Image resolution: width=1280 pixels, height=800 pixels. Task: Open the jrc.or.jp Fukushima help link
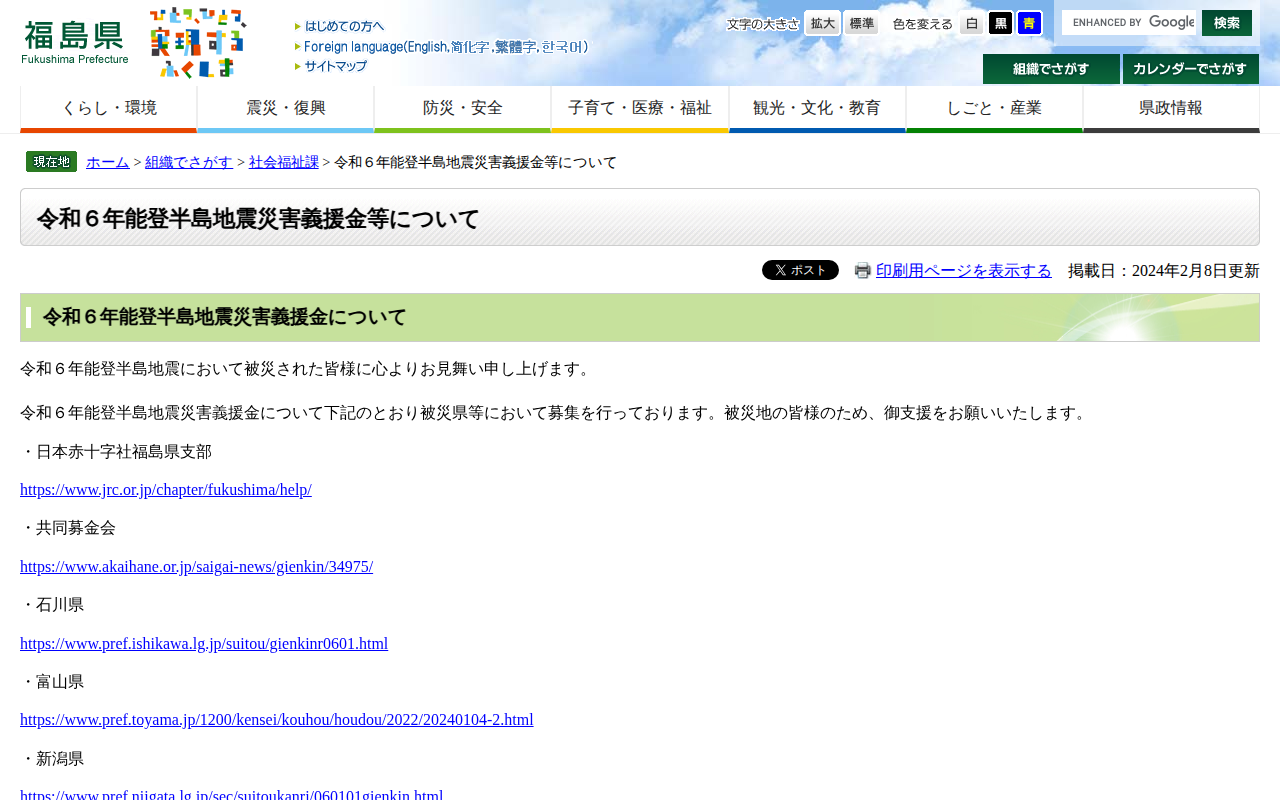pos(166,490)
